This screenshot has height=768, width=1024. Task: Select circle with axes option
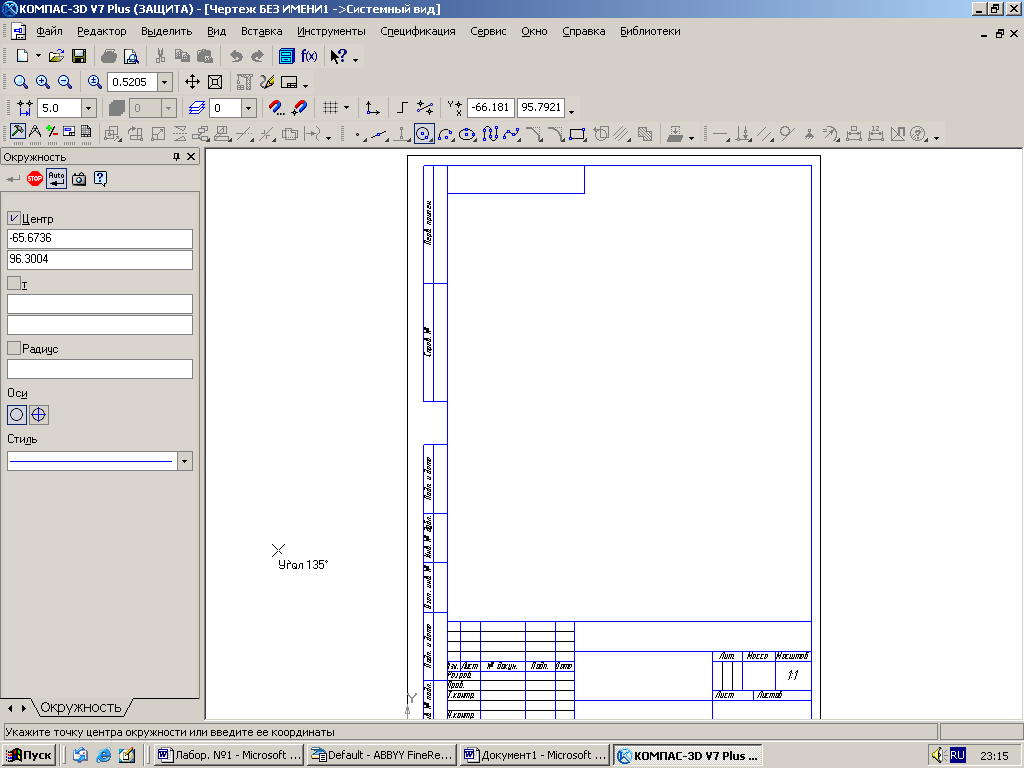point(39,415)
